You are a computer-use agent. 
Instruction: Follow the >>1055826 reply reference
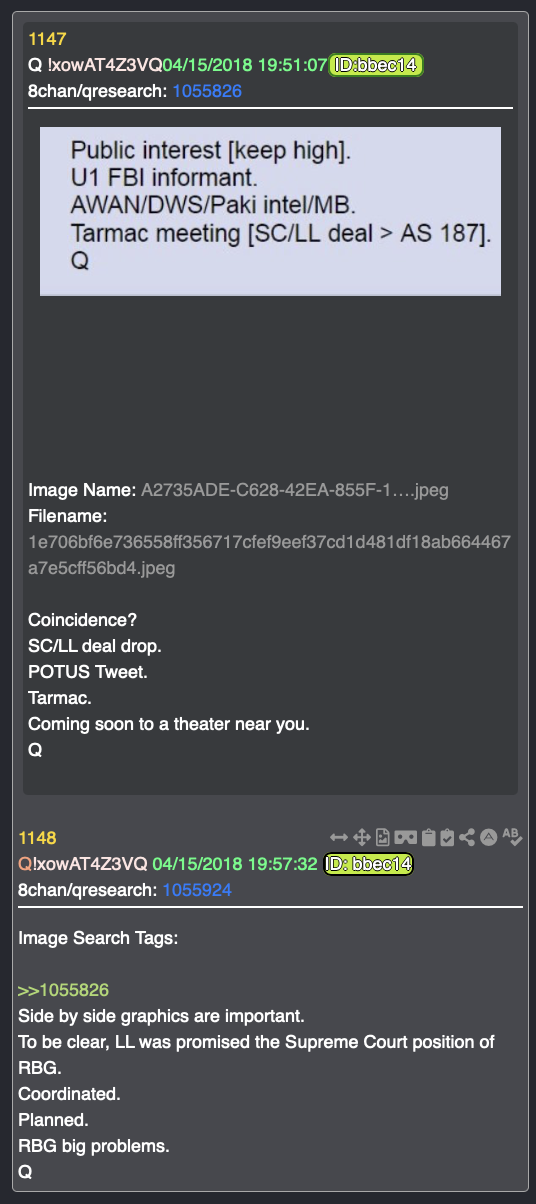(64, 990)
